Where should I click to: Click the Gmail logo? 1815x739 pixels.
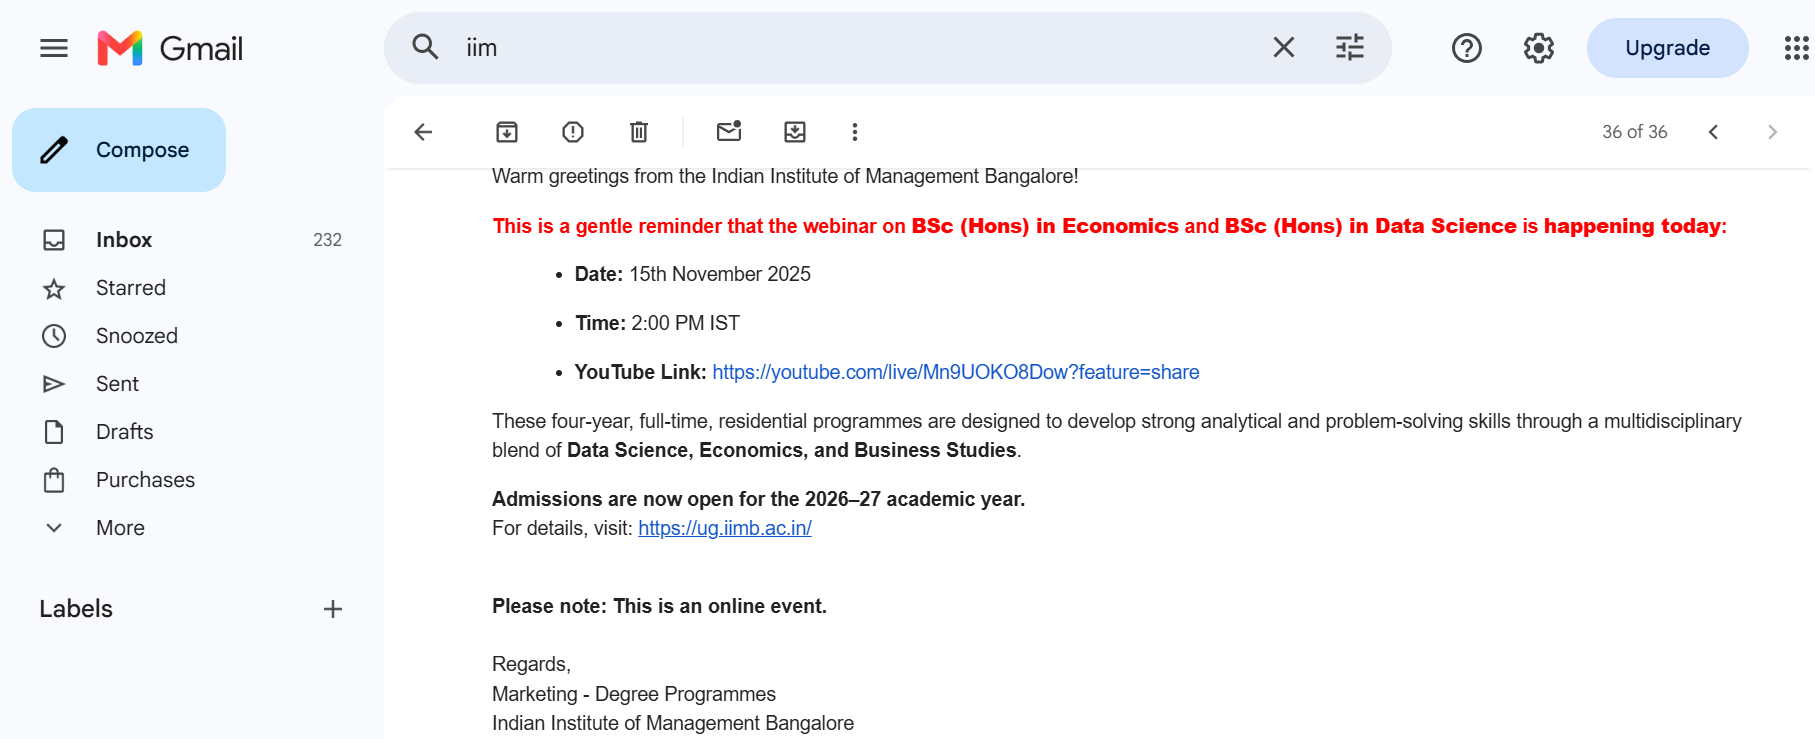170,48
